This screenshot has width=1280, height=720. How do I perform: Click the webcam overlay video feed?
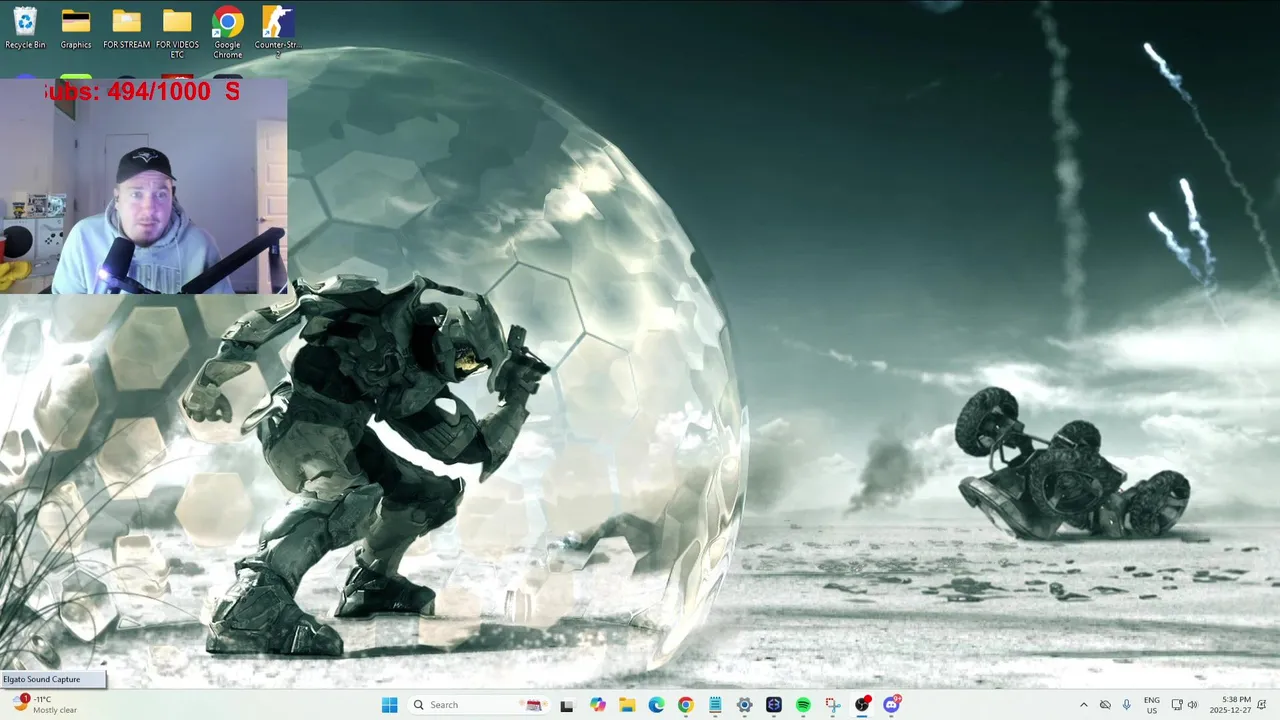click(144, 186)
